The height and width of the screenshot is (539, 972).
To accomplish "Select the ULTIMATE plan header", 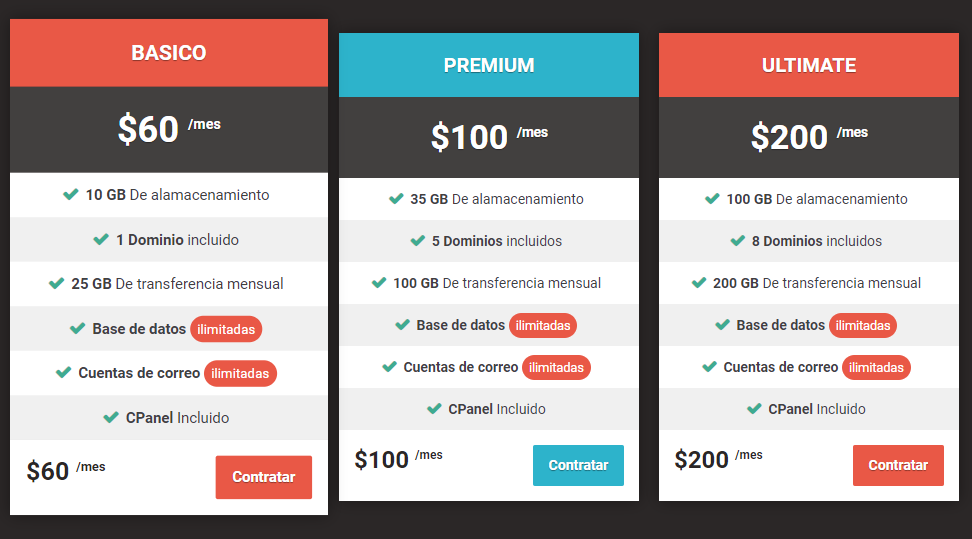I will tap(808, 65).
